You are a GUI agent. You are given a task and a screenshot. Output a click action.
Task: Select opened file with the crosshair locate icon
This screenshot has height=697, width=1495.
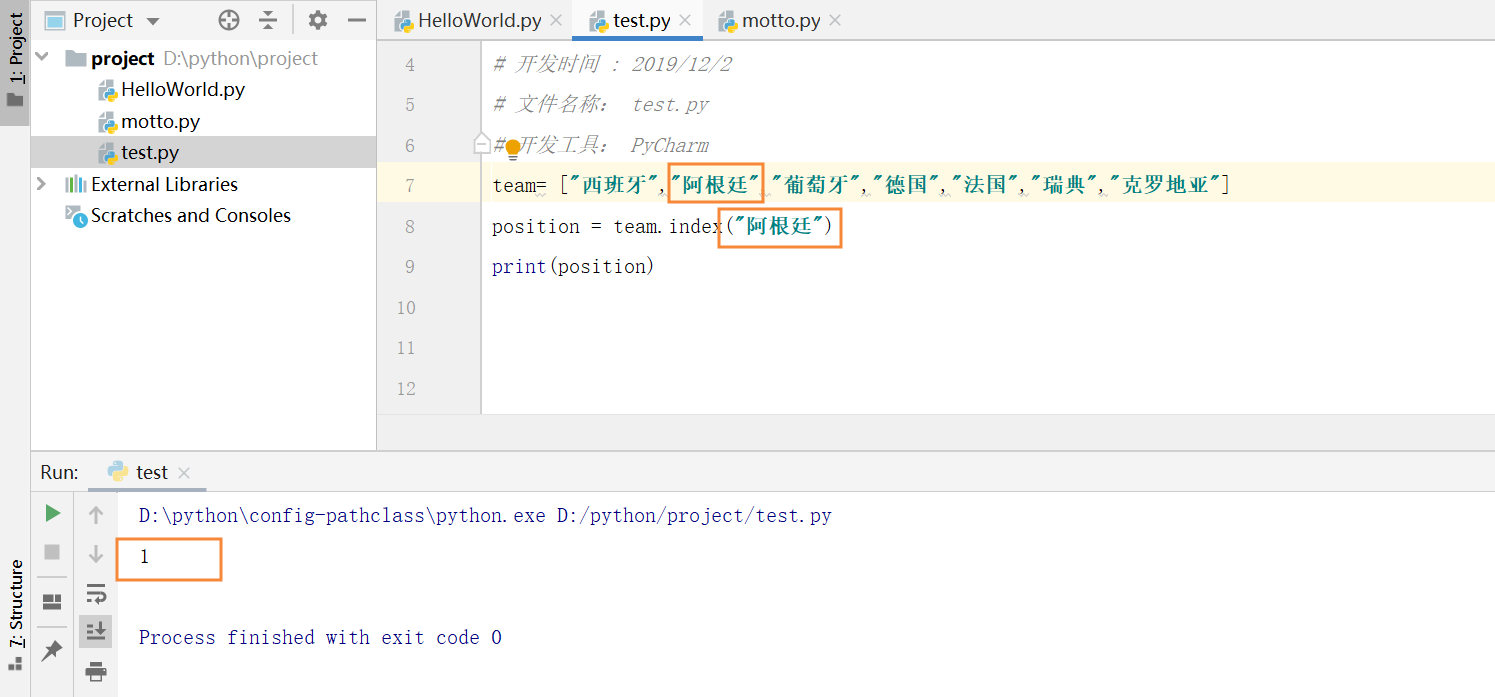(x=228, y=19)
